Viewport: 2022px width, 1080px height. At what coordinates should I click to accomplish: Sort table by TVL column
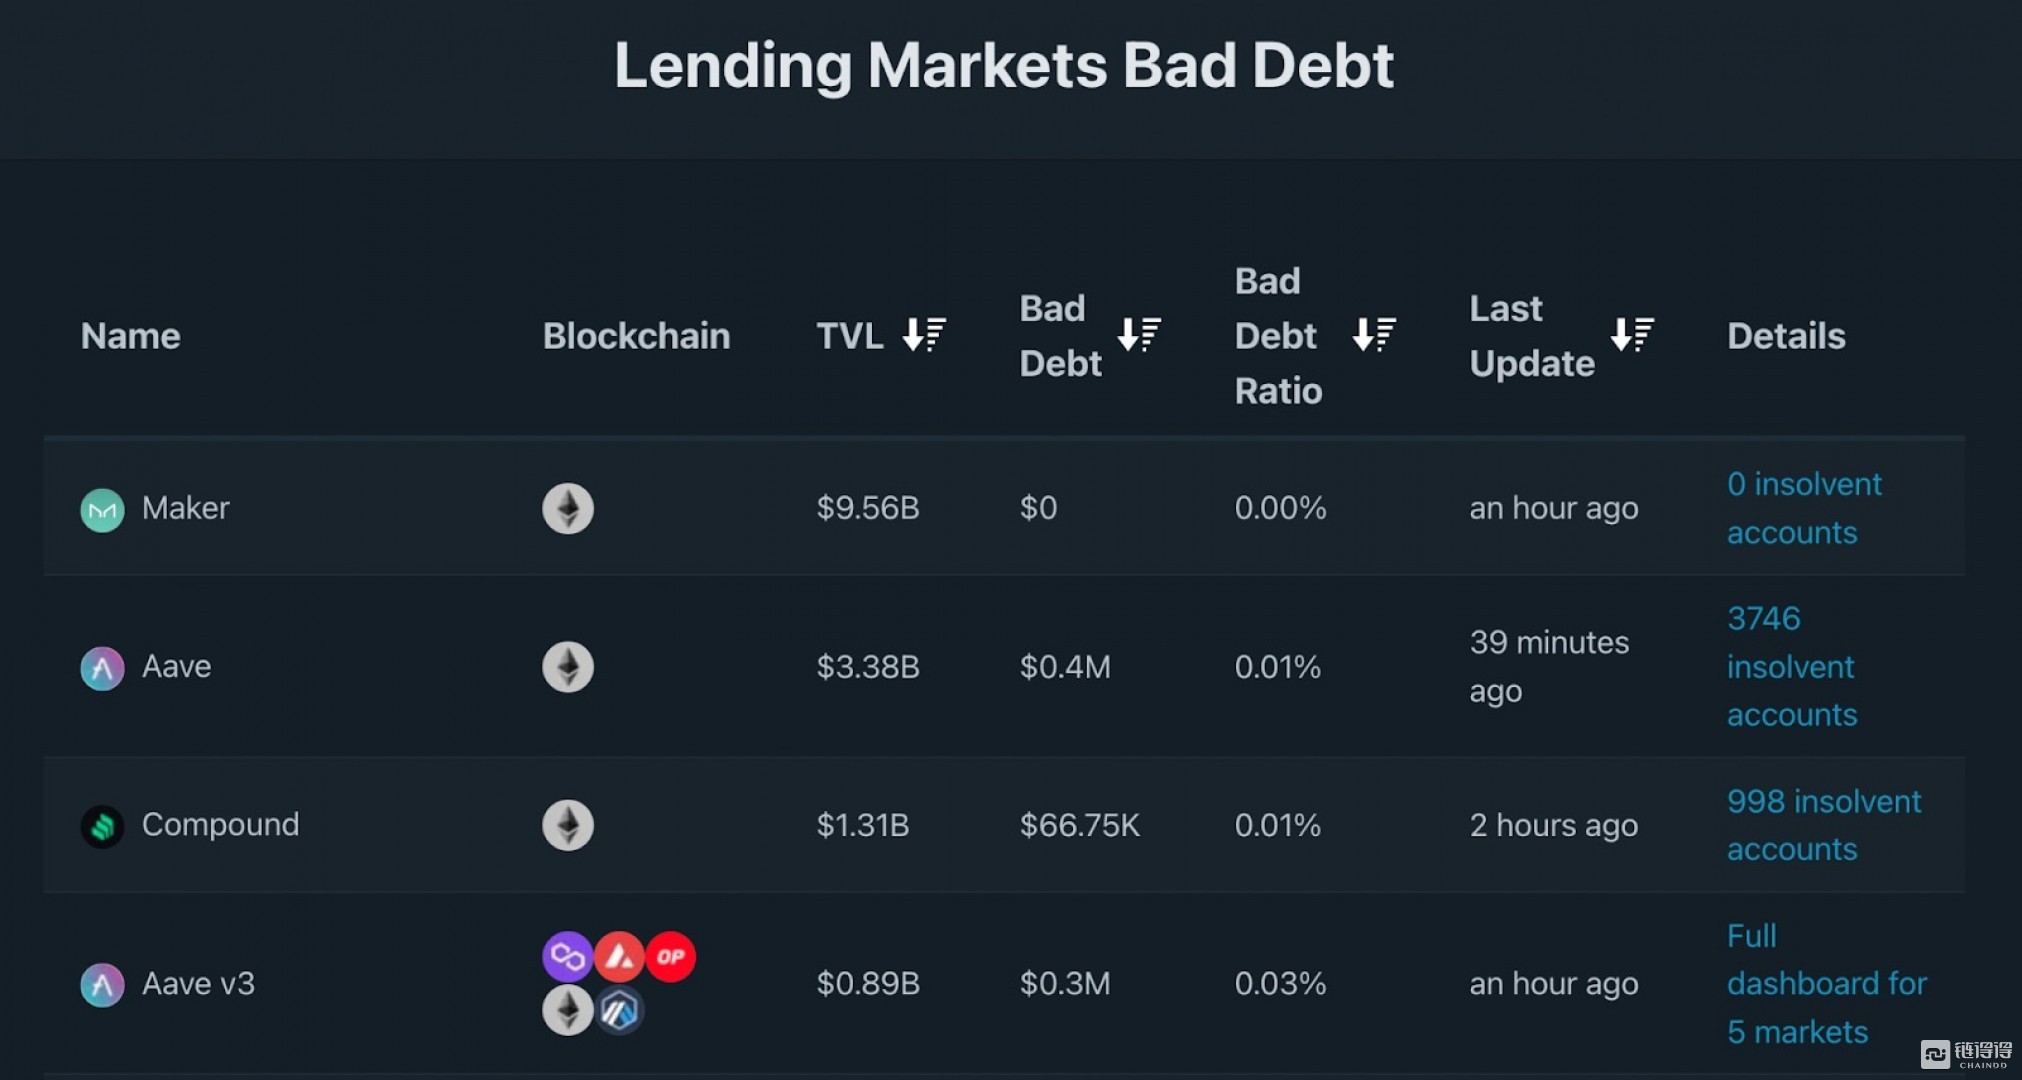tap(923, 335)
